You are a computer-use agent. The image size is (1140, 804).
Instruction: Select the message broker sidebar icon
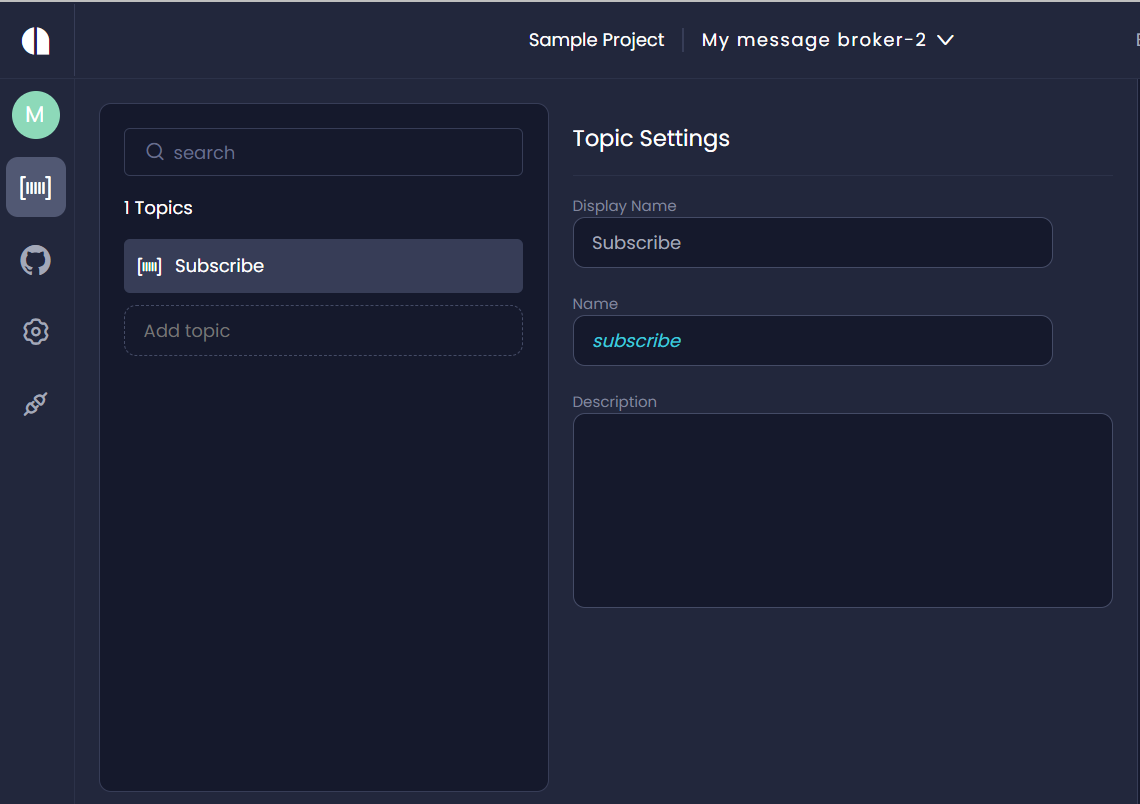36,187
